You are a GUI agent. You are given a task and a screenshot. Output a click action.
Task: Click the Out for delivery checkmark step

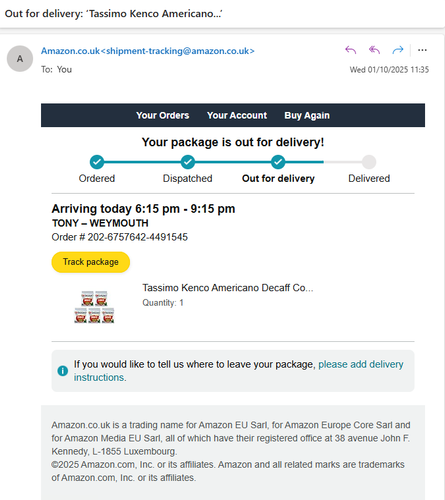coord(278,162)
